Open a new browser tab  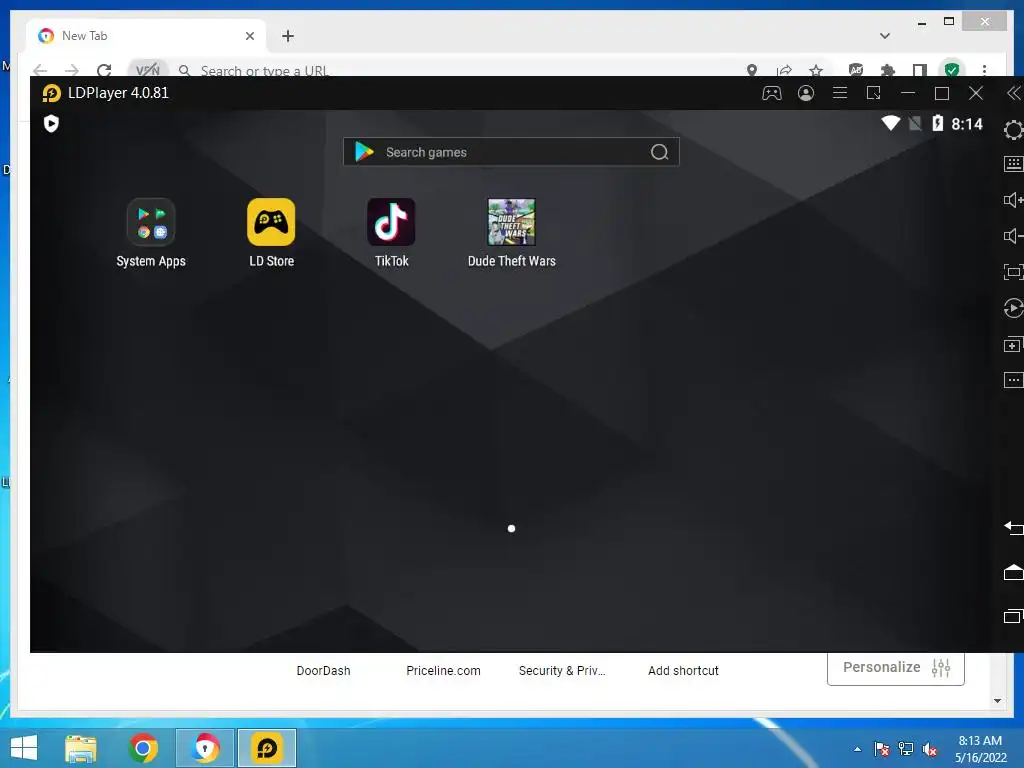pos(288,36)
